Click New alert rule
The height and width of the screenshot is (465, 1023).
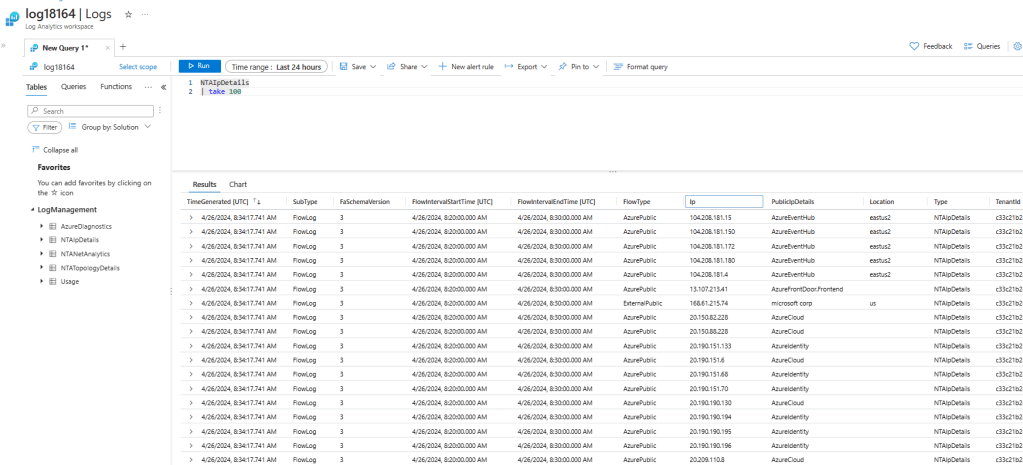(466, 67)
